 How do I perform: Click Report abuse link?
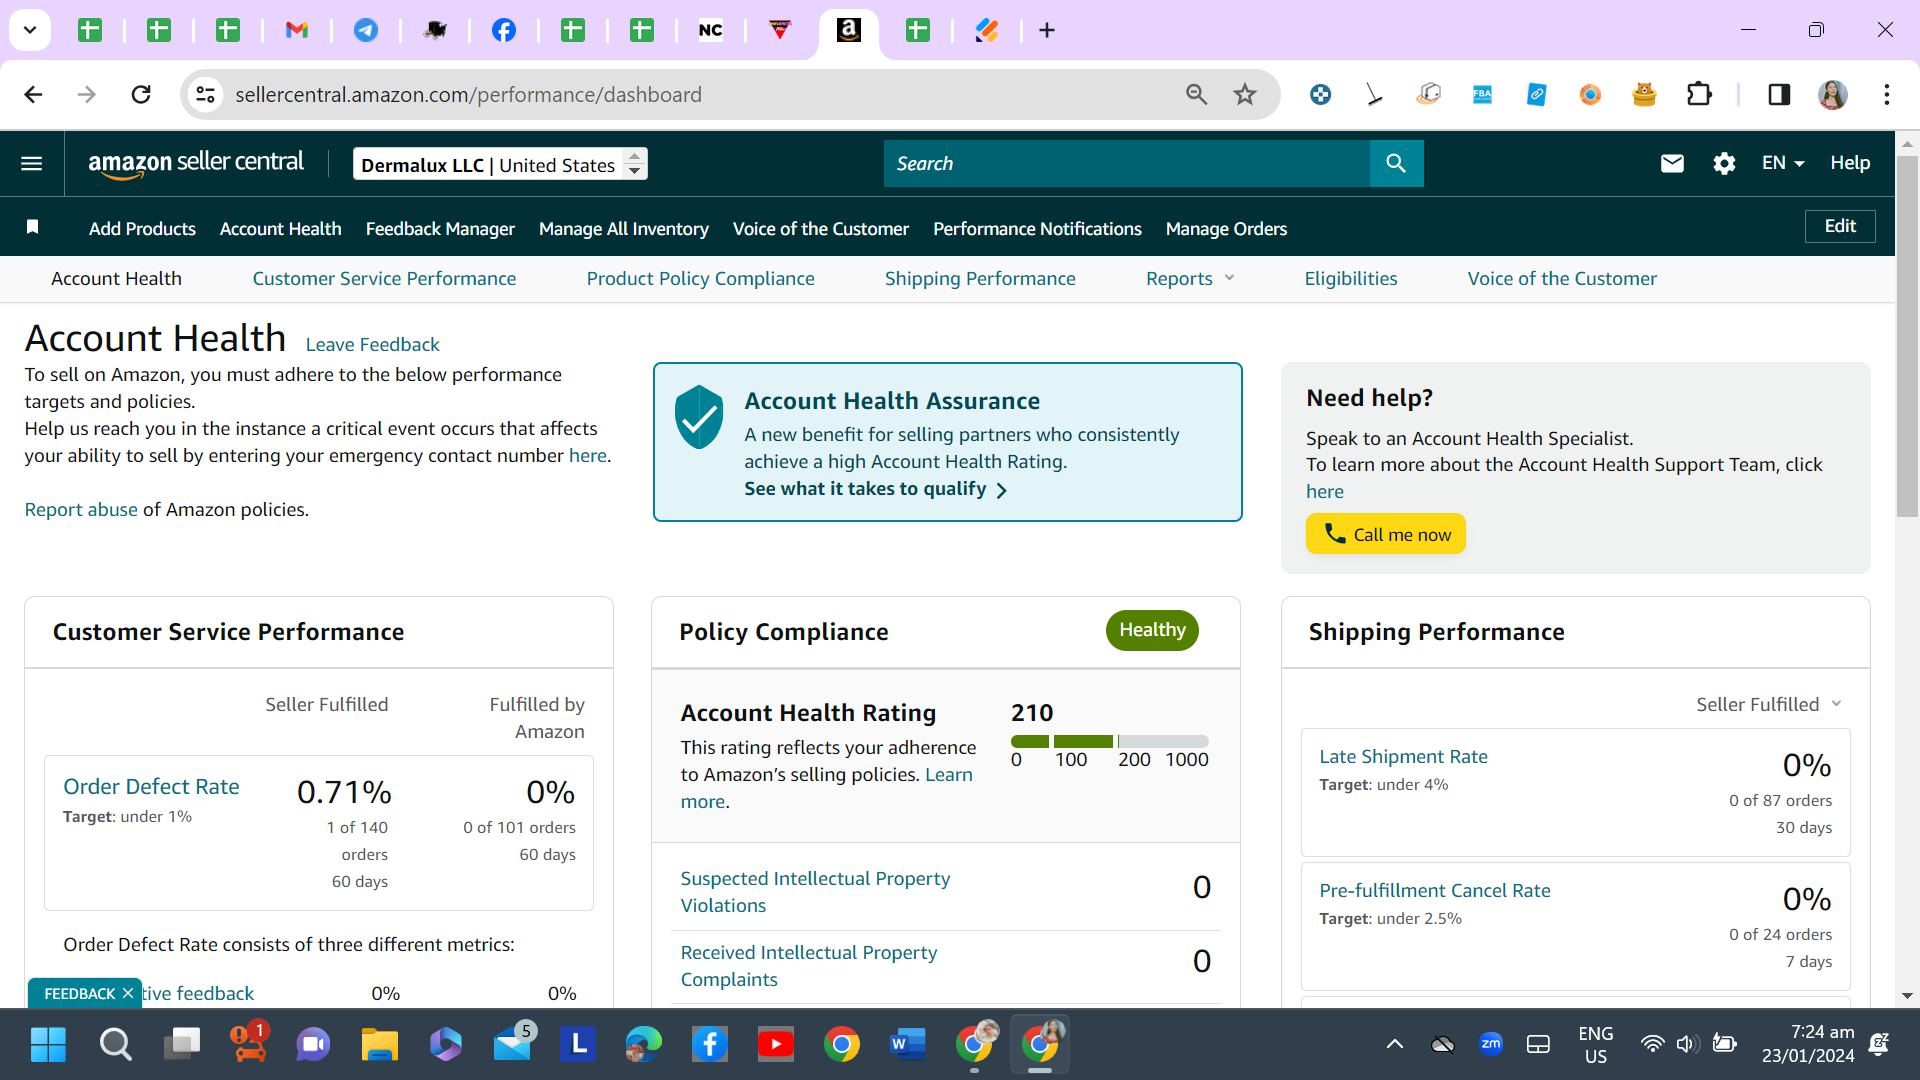[81, 509]
